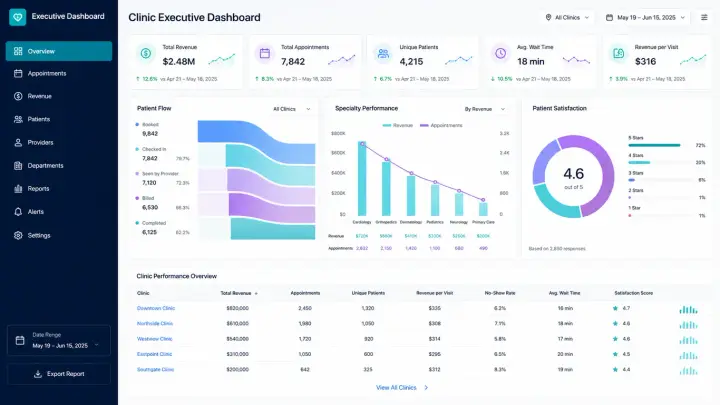Click the download icon on Export Report
Viewport: 720px width, 405px height.
(38, 374)
